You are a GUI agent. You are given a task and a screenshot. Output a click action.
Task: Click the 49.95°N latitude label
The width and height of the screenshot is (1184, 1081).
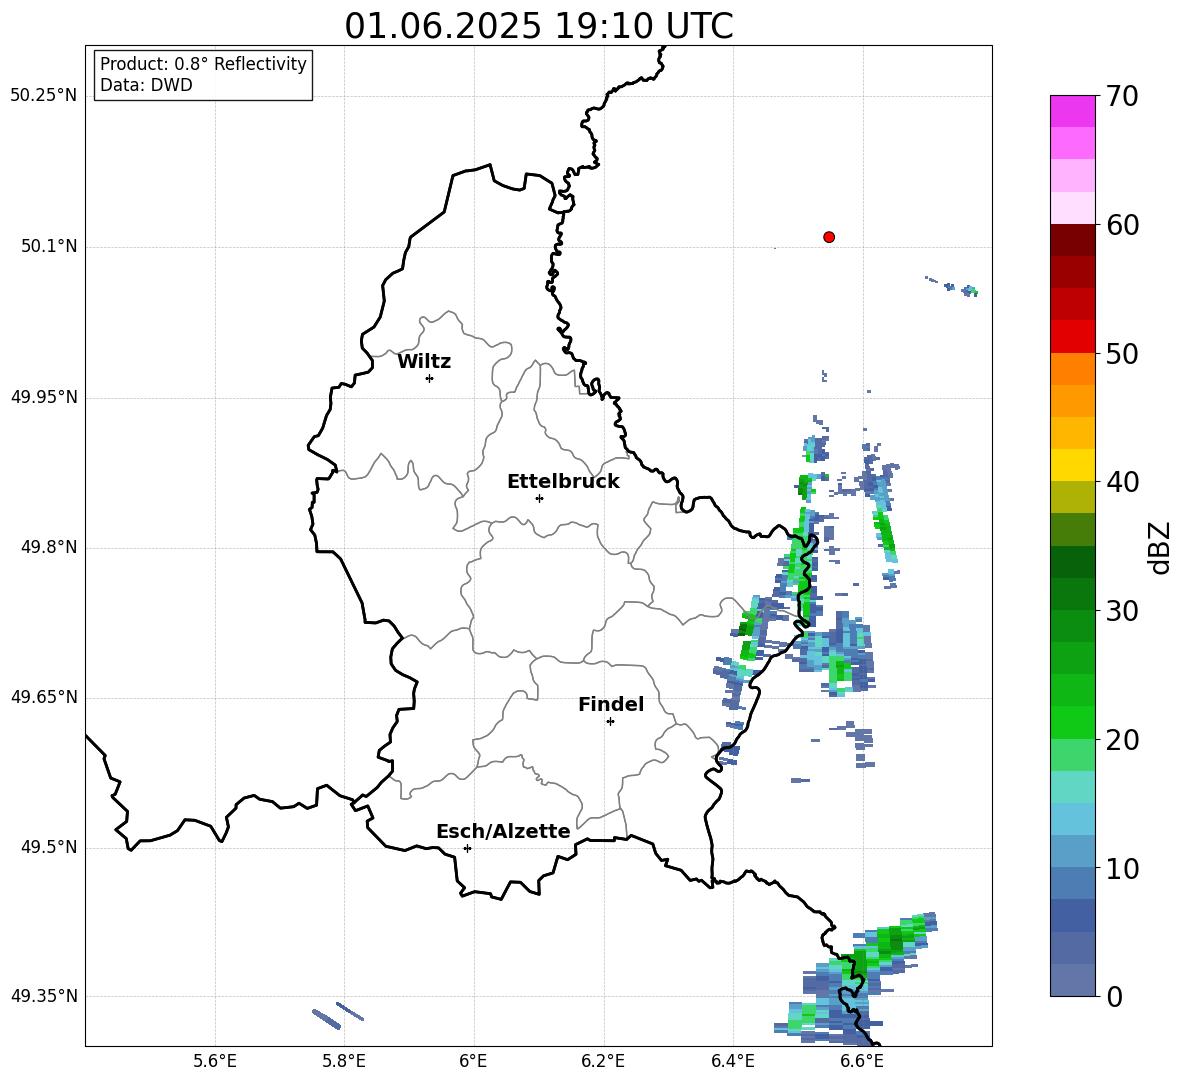pos(44,397)
